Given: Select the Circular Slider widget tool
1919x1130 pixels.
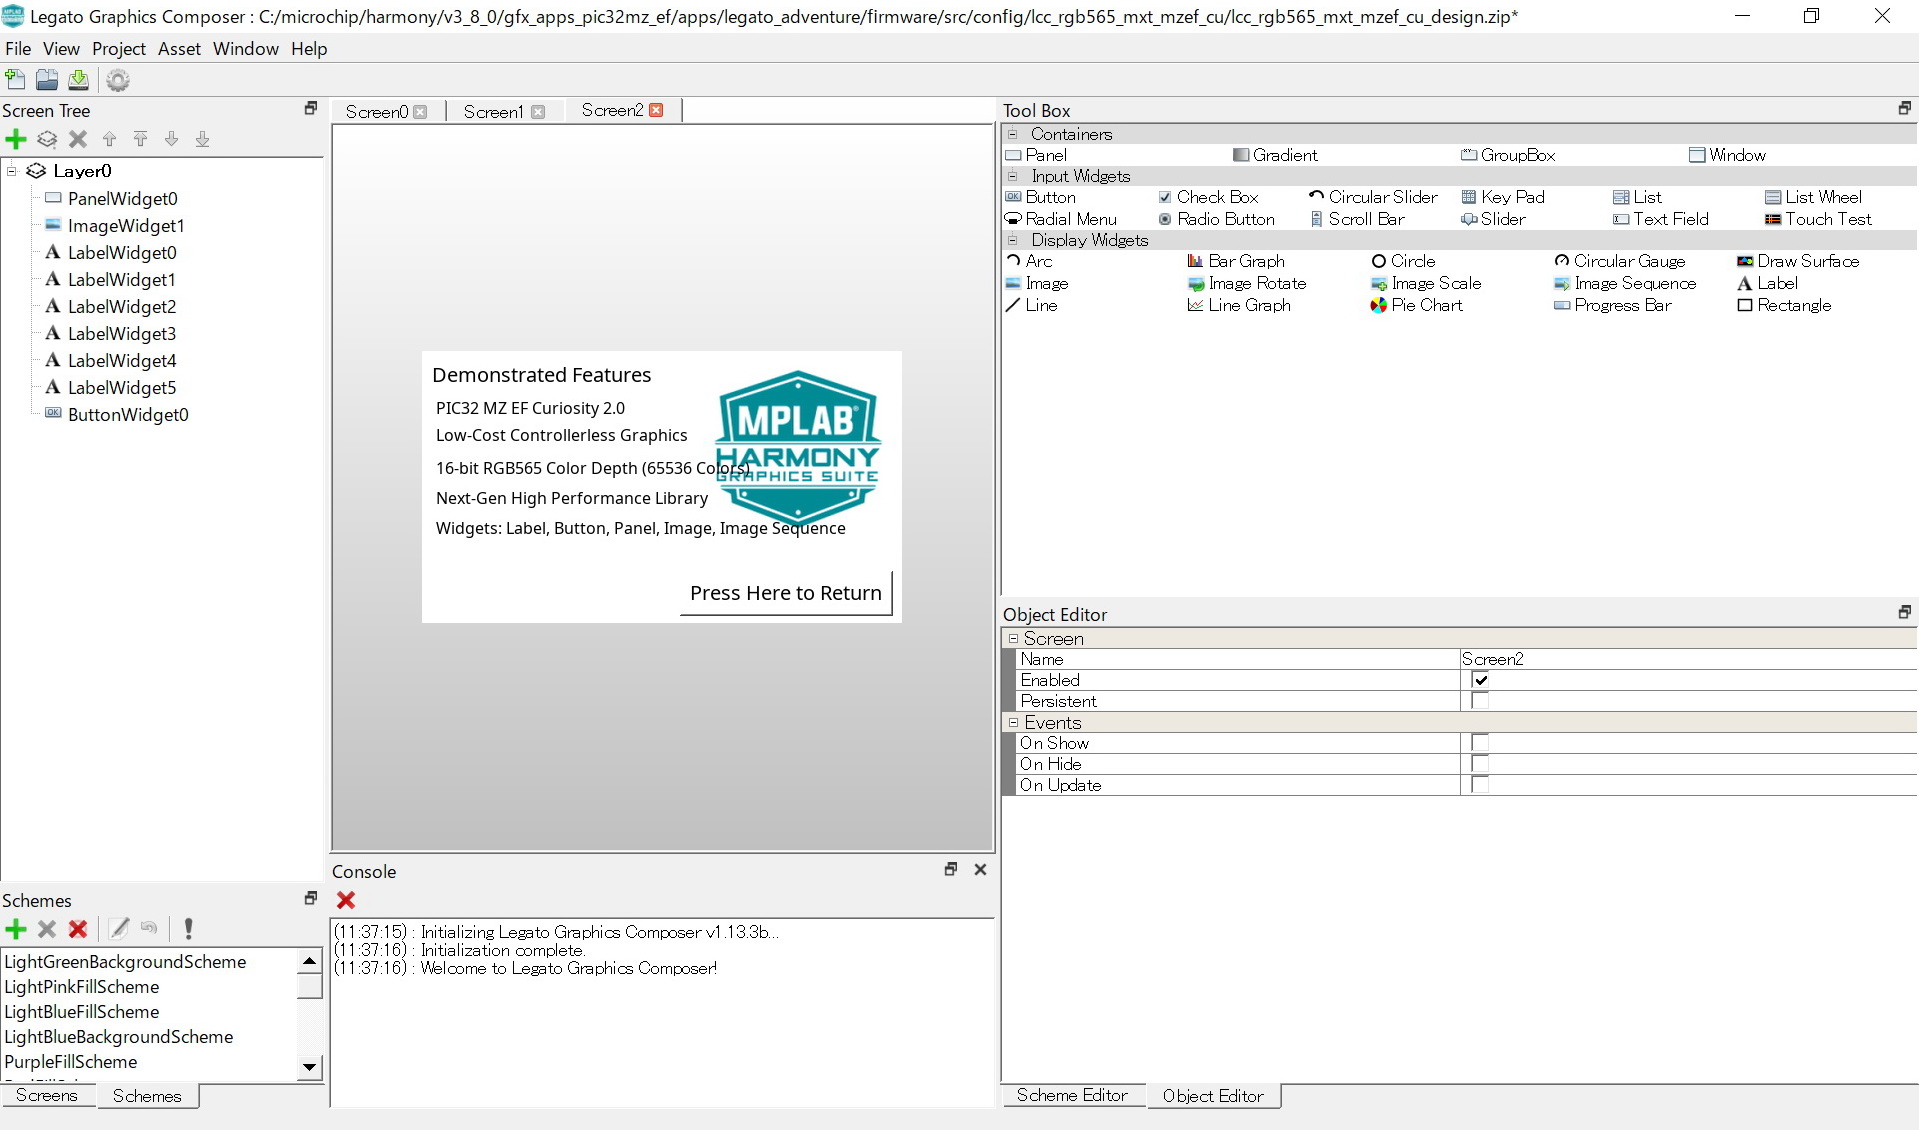Looking at the screenshot, I should (x=1373, y=197).
